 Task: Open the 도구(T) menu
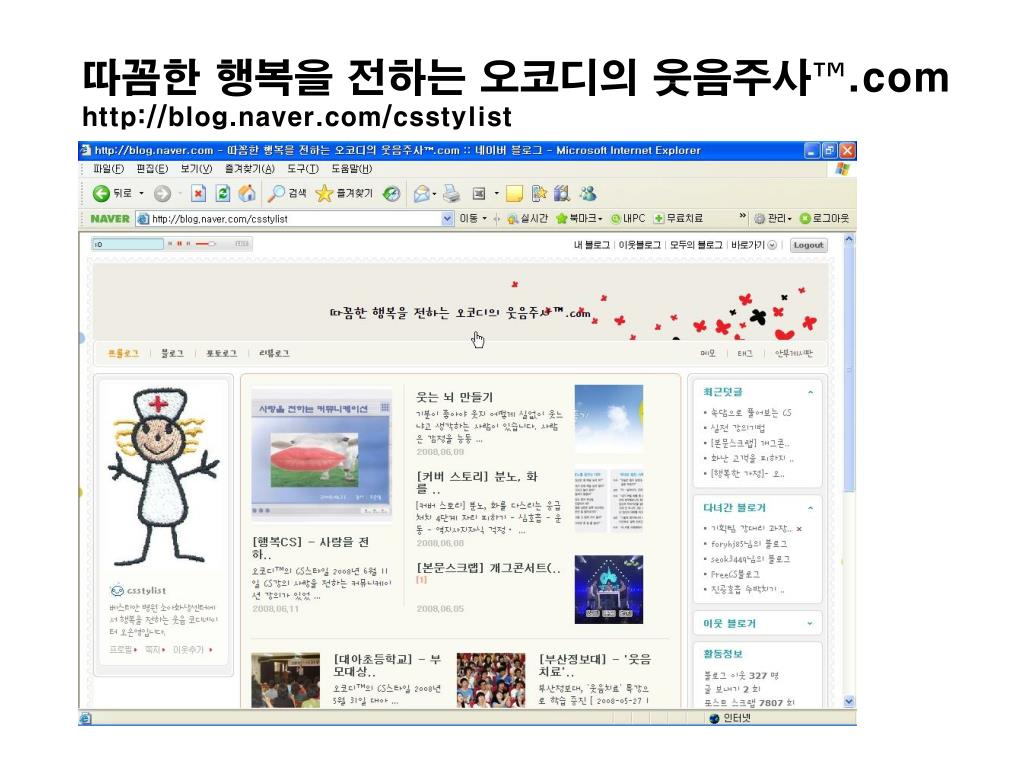(x=302, y=168)
